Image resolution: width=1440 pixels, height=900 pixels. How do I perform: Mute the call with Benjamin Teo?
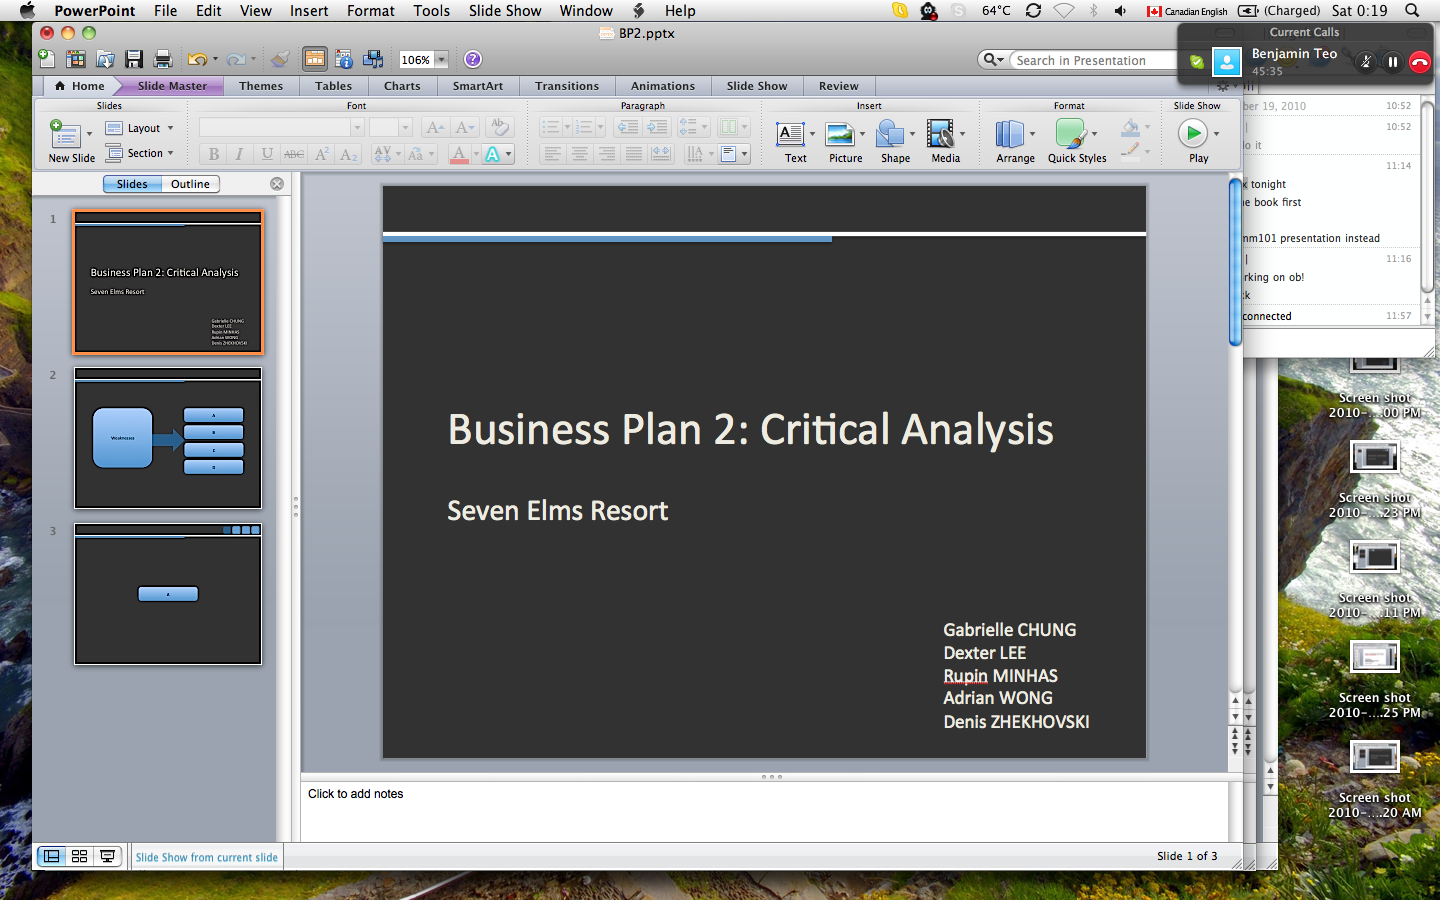point(1366,62)
